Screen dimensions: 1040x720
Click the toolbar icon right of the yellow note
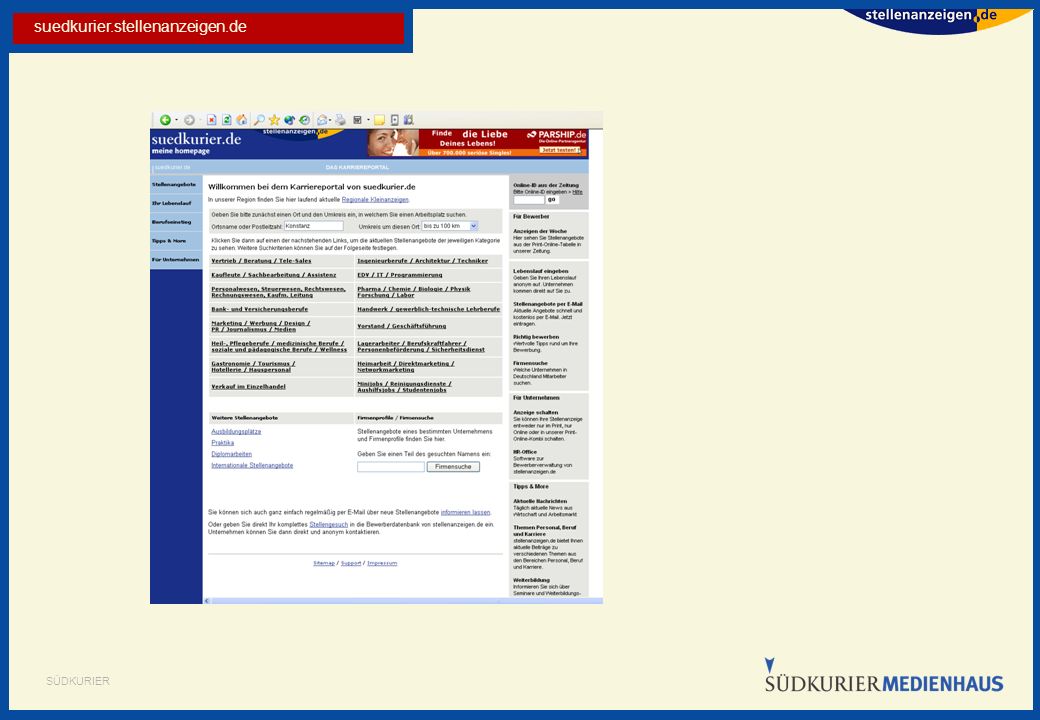click(395, 120)
